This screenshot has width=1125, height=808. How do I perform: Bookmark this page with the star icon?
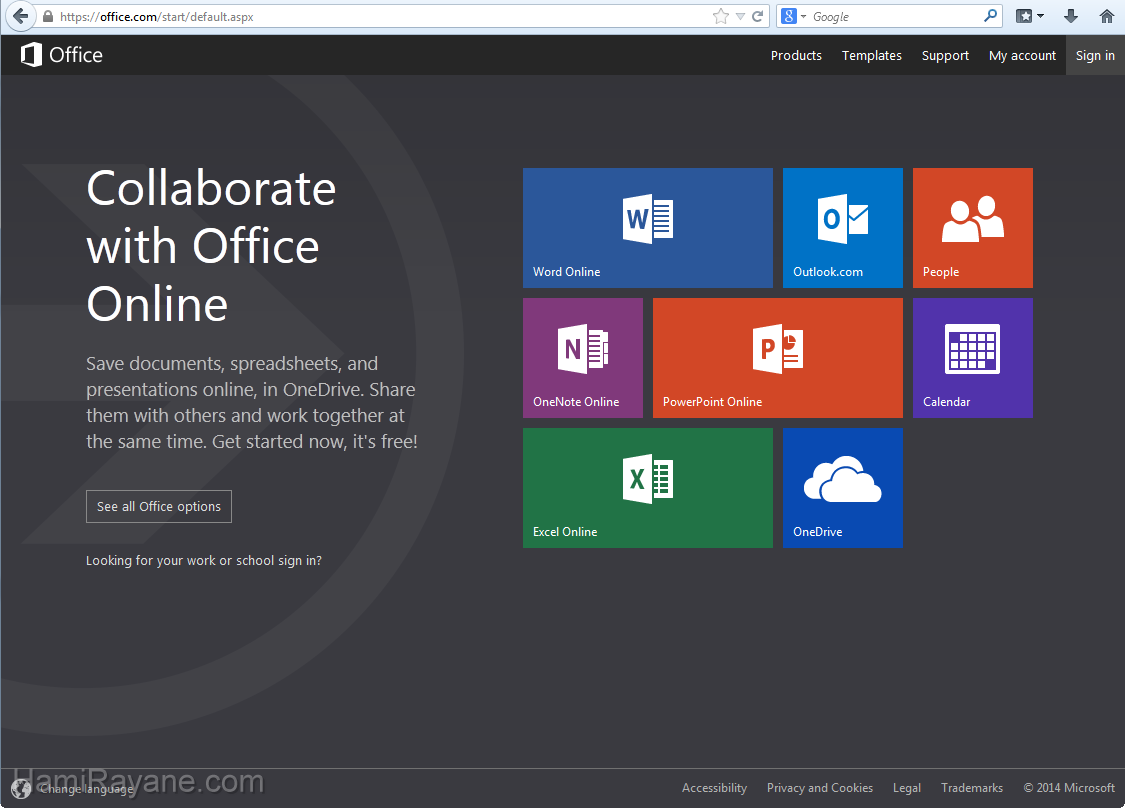tap(720, 16)
